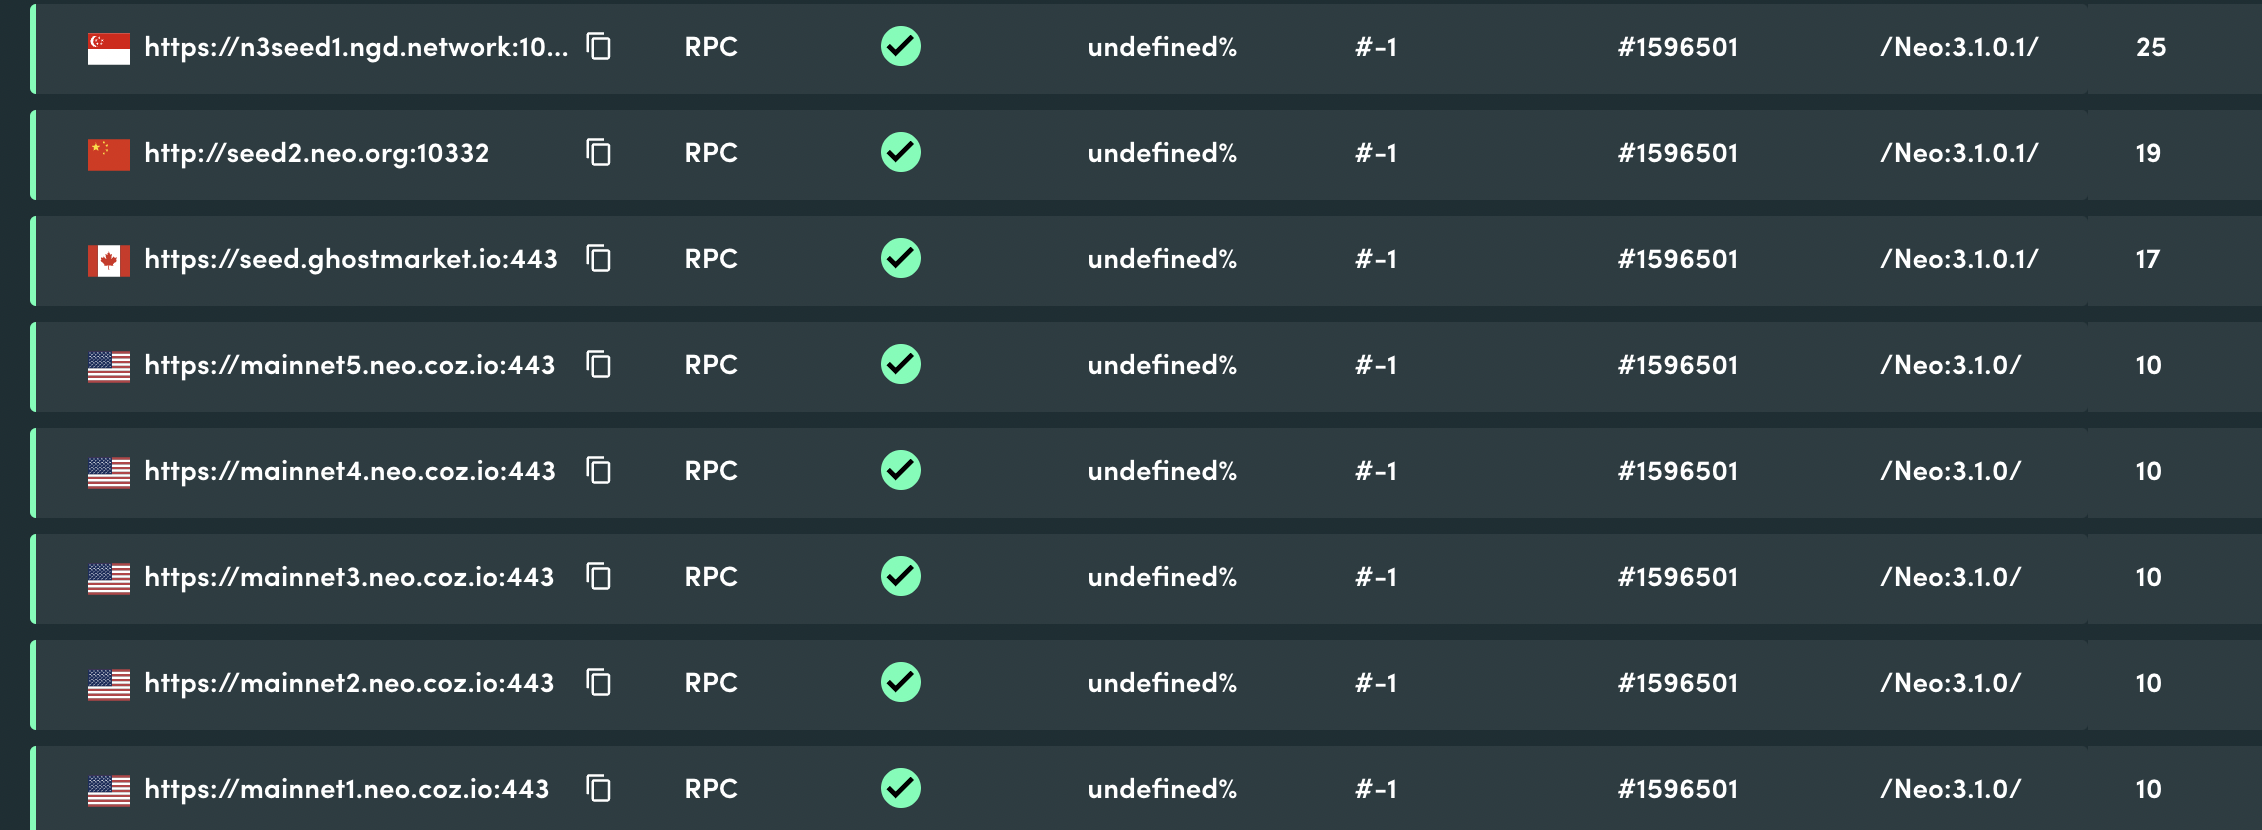The height and width of the screenshot is (830, 2262).
Task: Click the green accent bar beside mainnet5 row
Action: (x=33, y=366)
